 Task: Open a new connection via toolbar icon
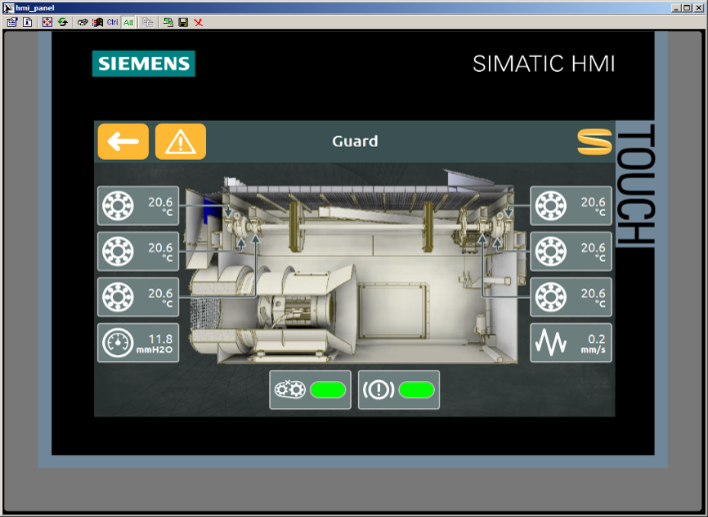click(168, 22)
